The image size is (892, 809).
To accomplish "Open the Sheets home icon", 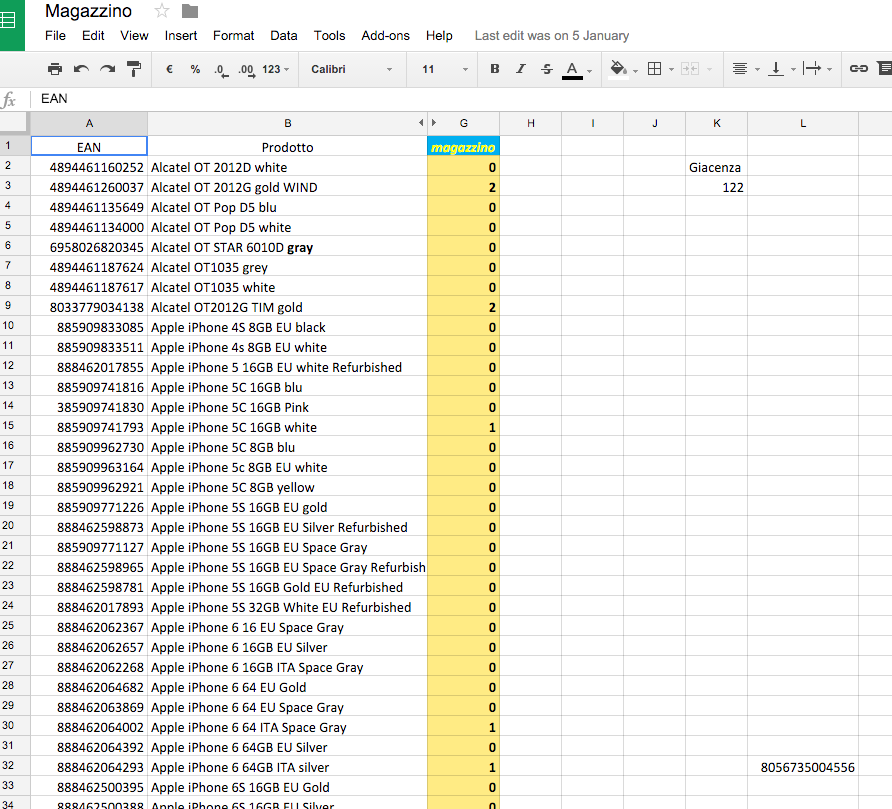I will coord(11,25).
